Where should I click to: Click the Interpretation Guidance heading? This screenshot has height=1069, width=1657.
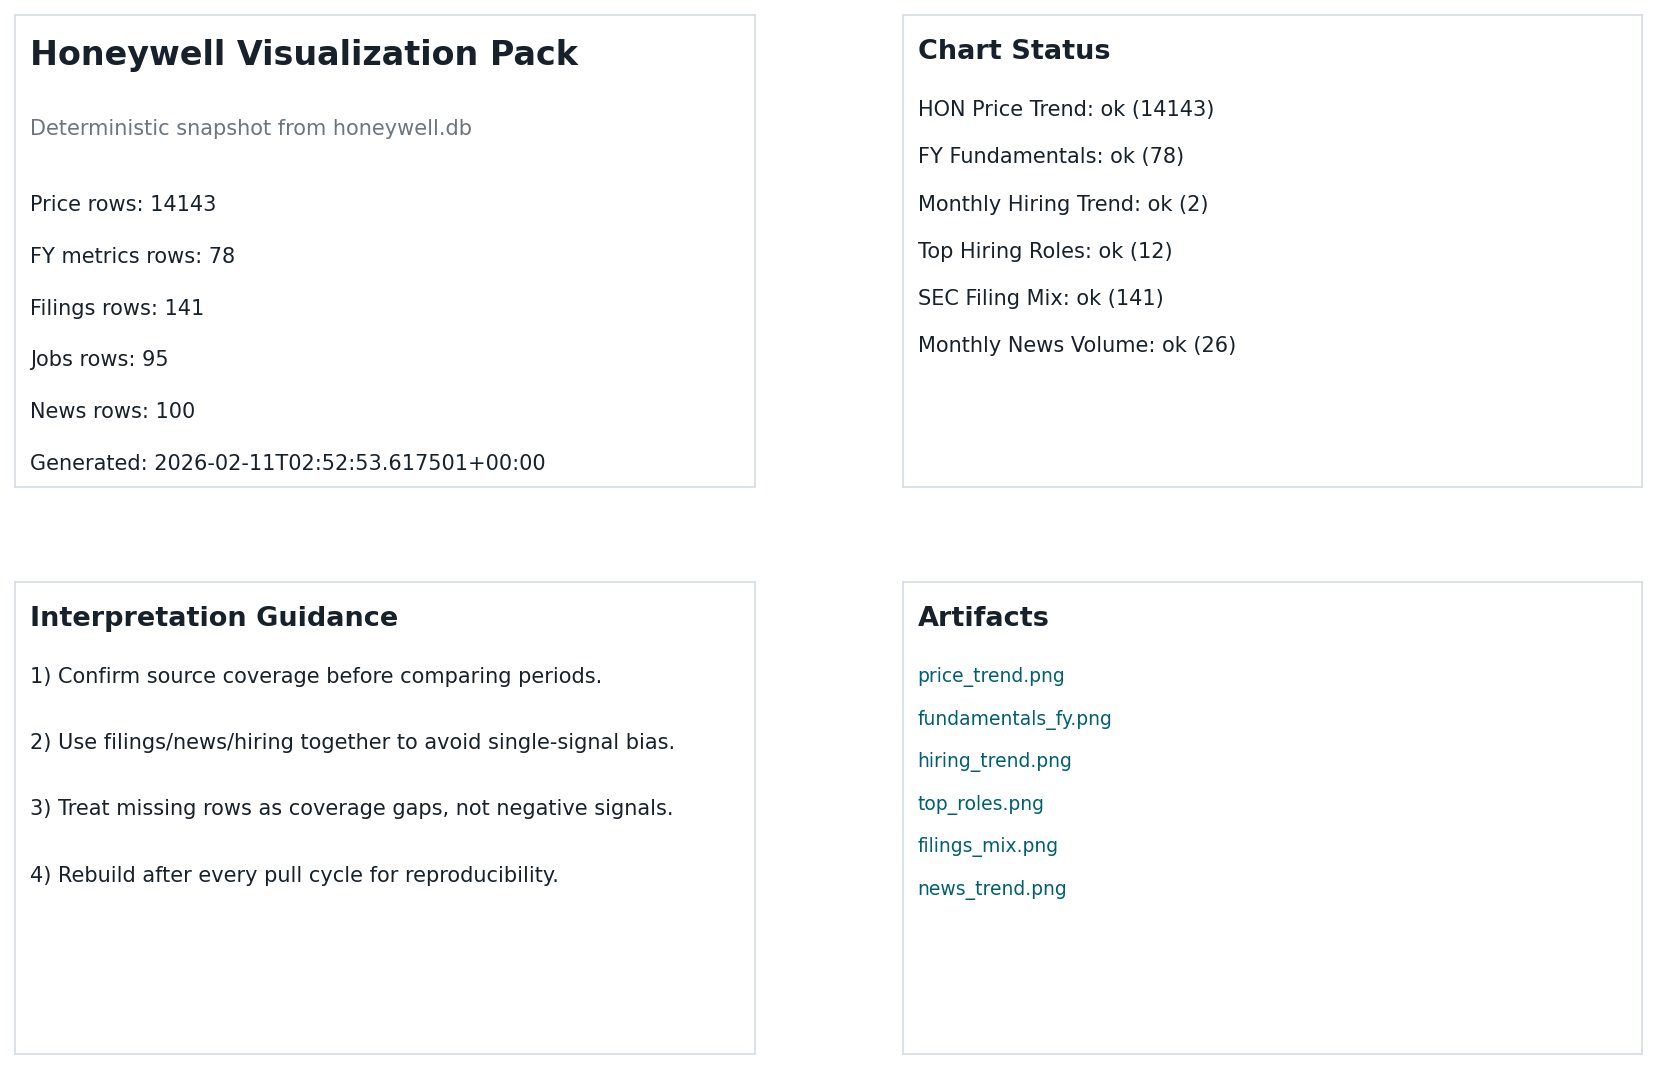[x=213, y=618]
